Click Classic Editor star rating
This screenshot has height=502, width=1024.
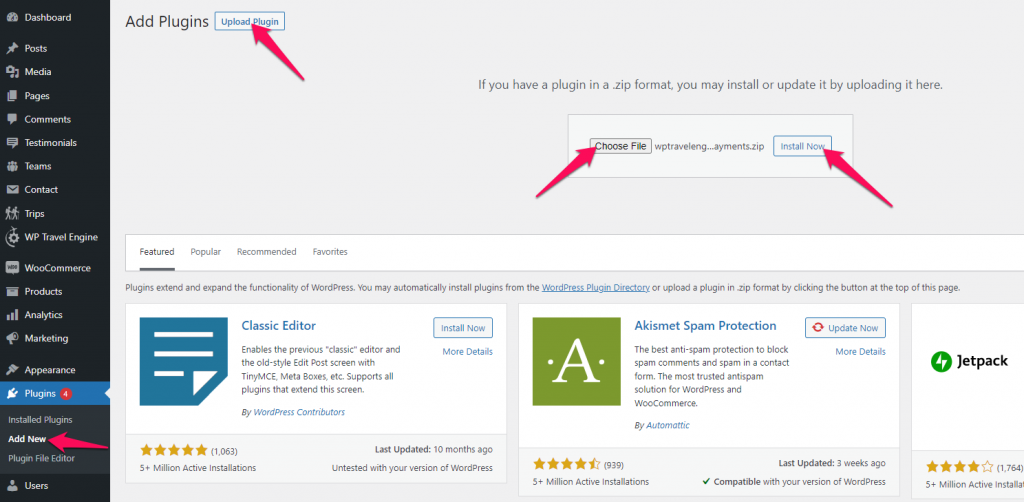[x=174, y=450]
